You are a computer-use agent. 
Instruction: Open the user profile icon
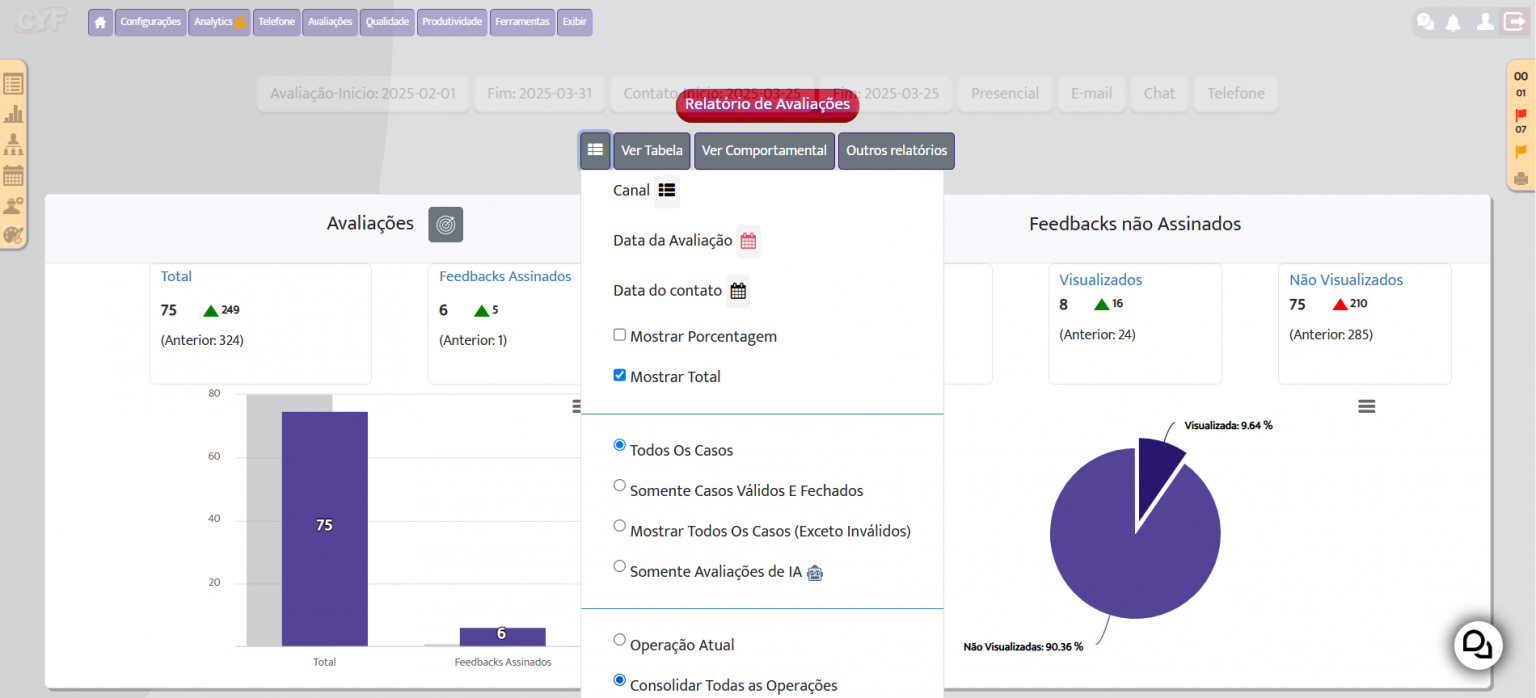1486,22
